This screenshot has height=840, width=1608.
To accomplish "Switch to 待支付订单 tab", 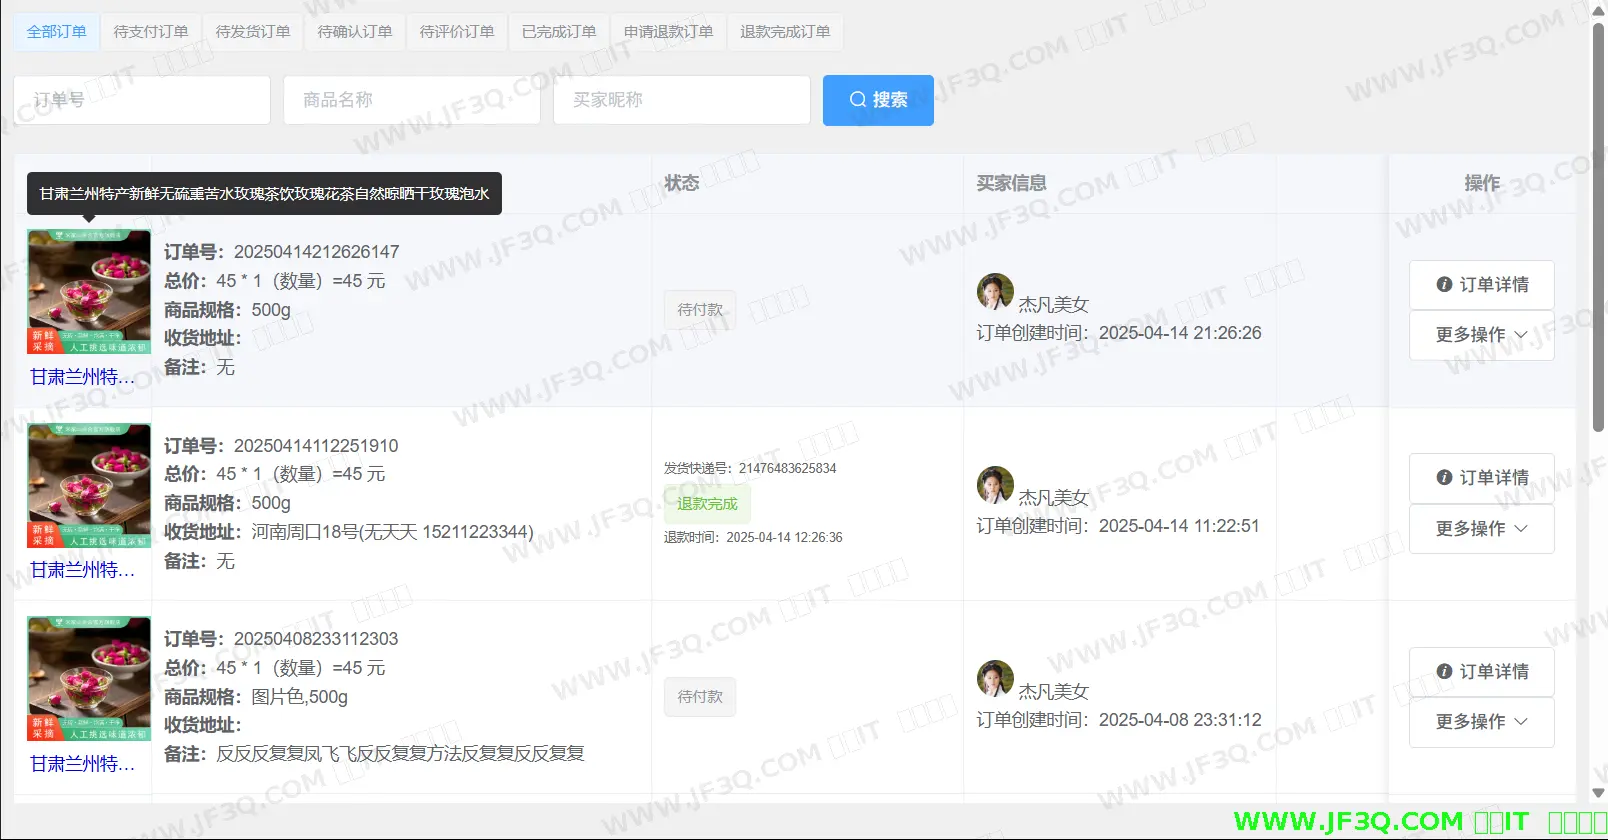I will tap(151, 32).
